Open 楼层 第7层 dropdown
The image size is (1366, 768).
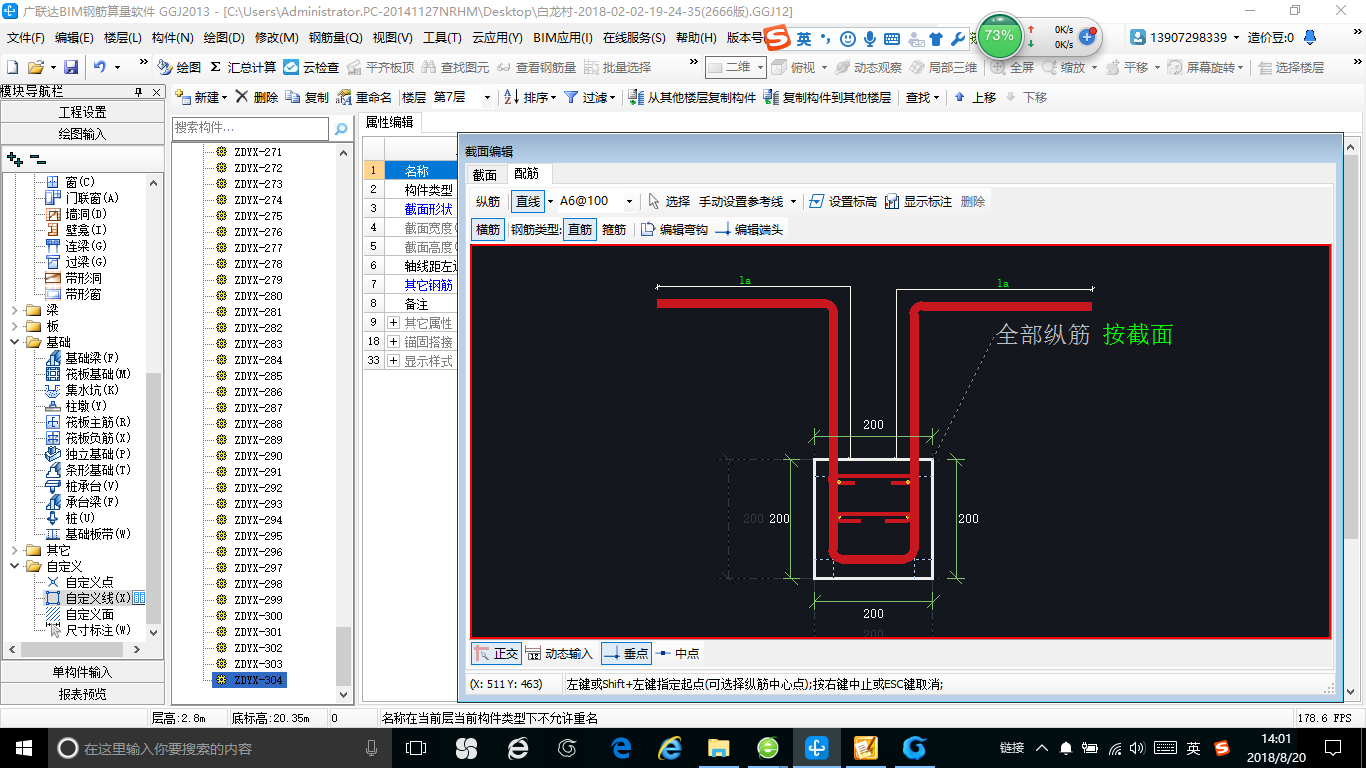pyautogui.click(x=487, y=97)
